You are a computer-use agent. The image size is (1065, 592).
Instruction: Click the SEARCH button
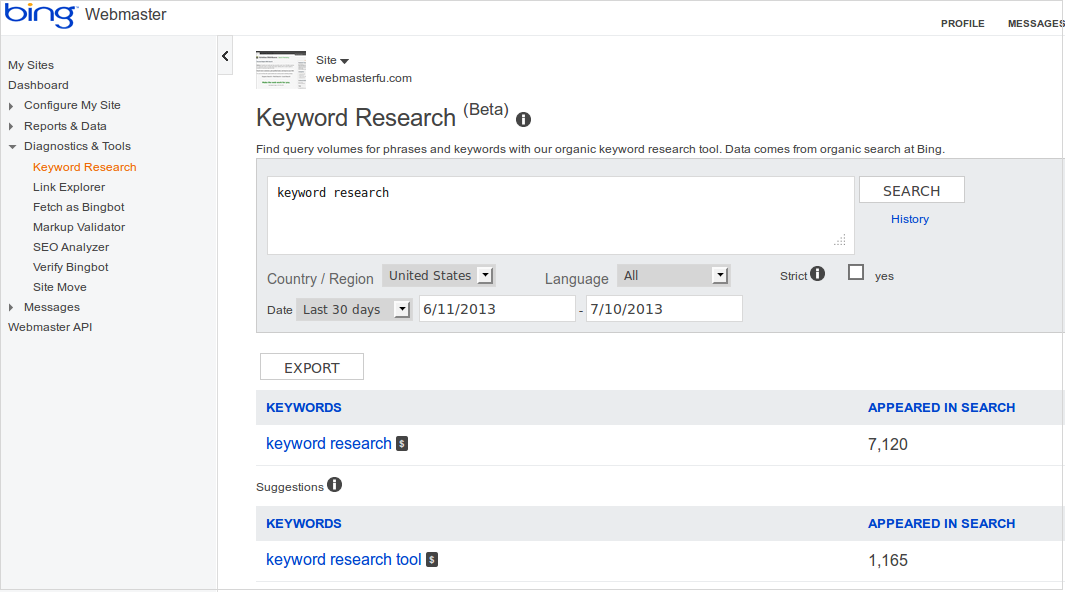coord(910,189)
